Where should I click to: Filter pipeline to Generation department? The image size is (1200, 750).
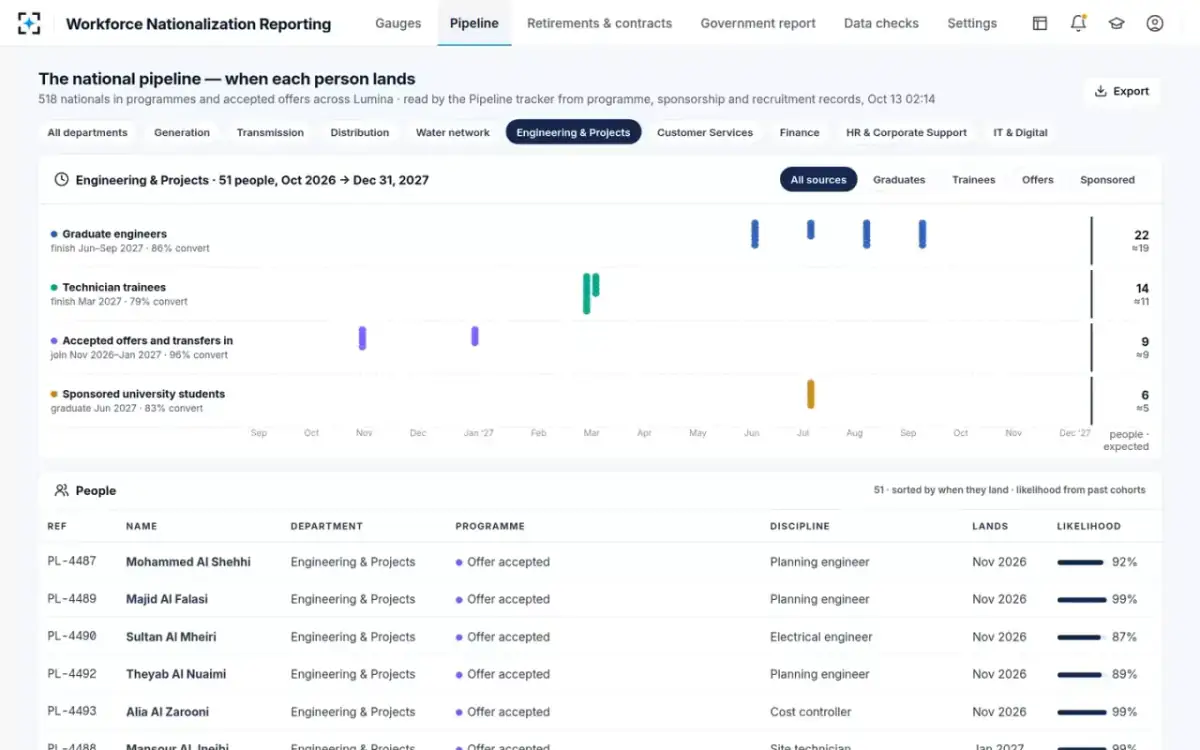[x=182, y=132]
